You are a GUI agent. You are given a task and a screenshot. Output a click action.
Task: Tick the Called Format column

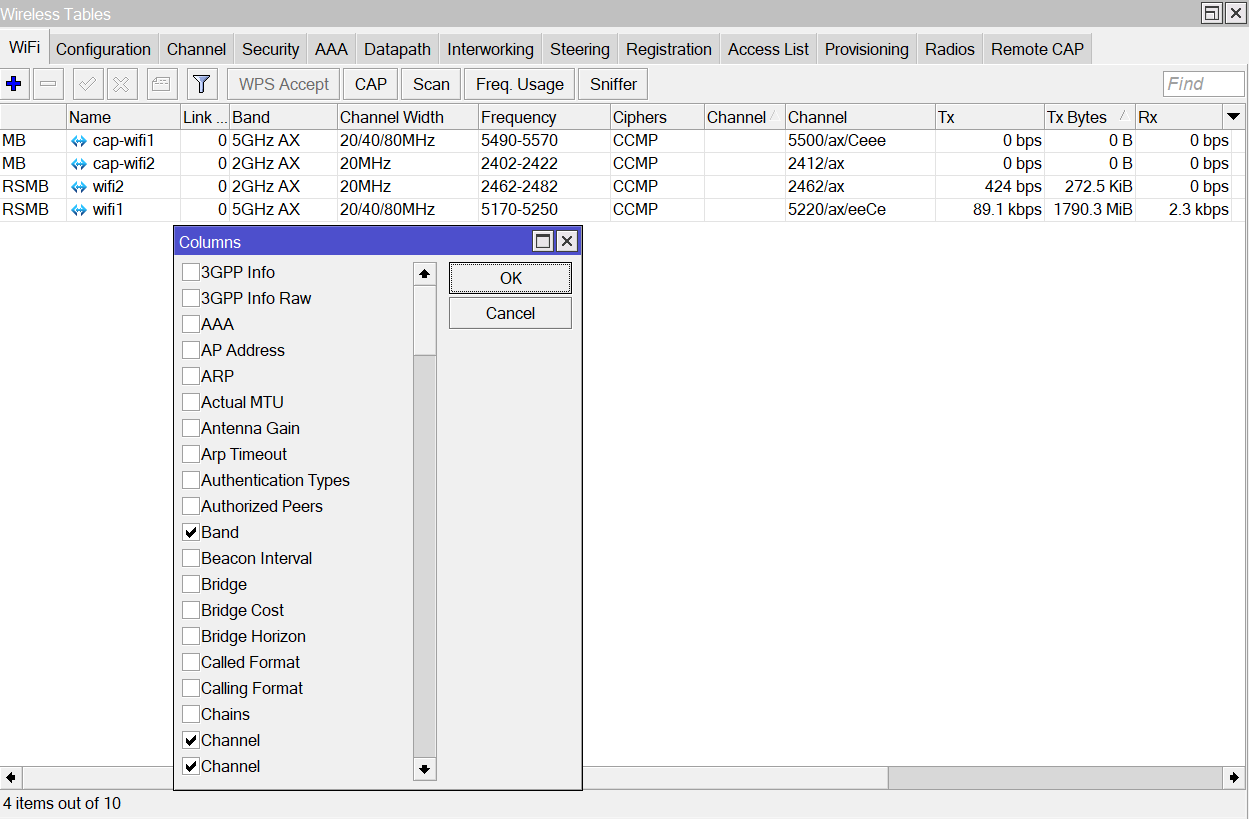click(191, 662)
